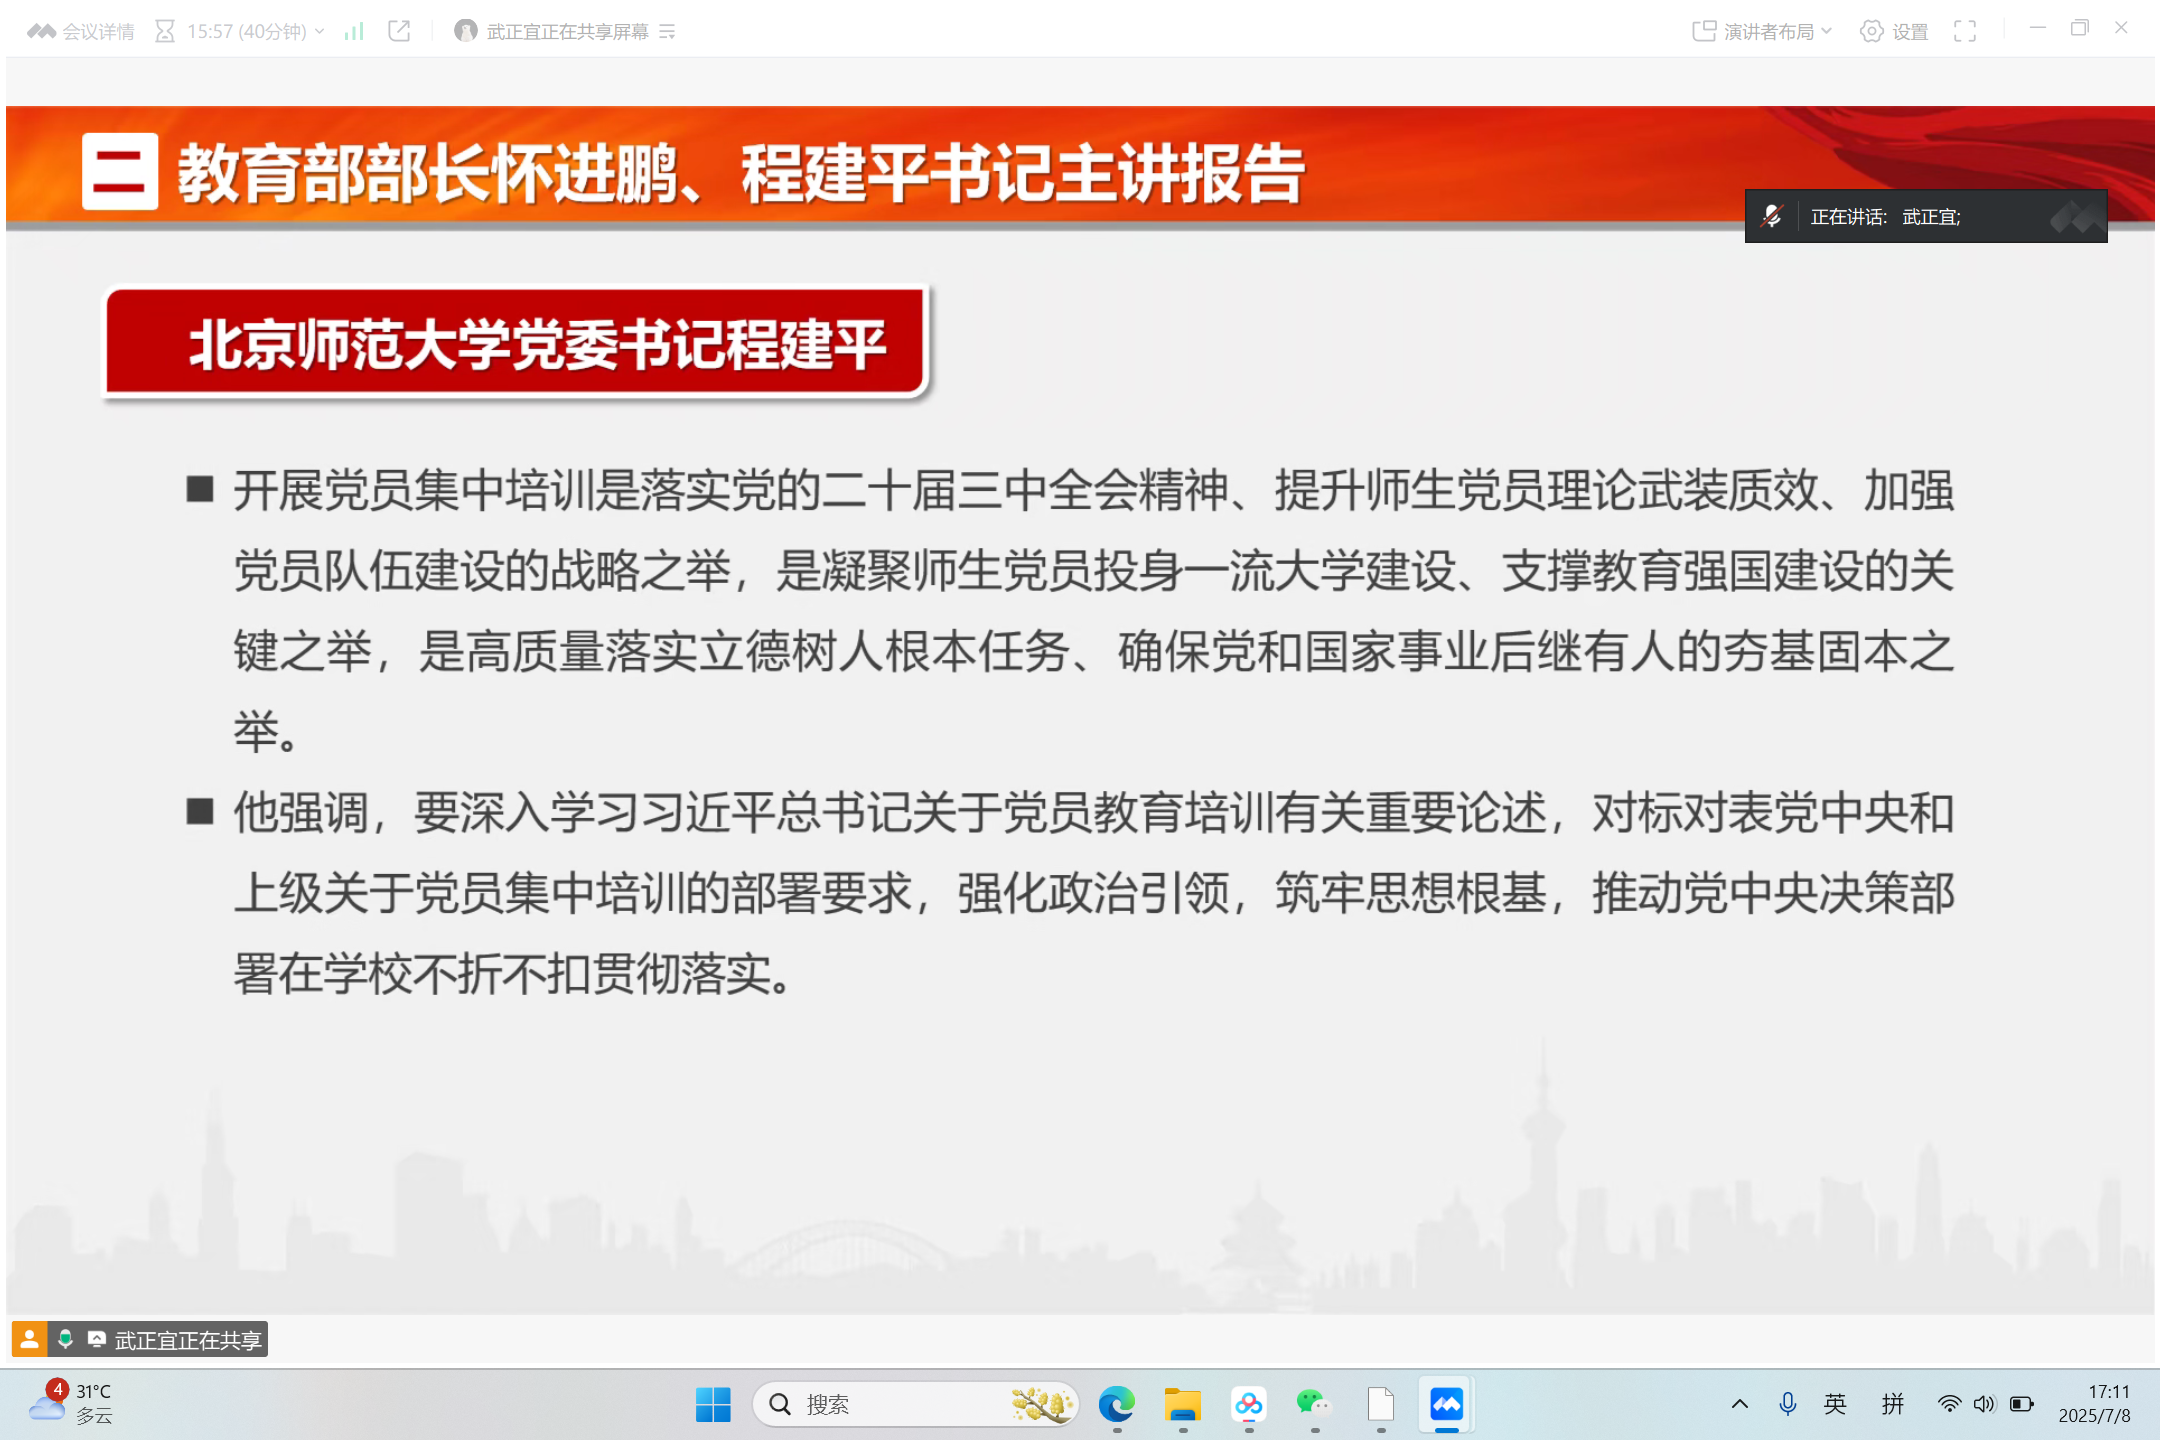Enter fullscreen with the bracket icon
The height and width of the screenshot is (1440, 2160).
click(x=1965, y=31)
